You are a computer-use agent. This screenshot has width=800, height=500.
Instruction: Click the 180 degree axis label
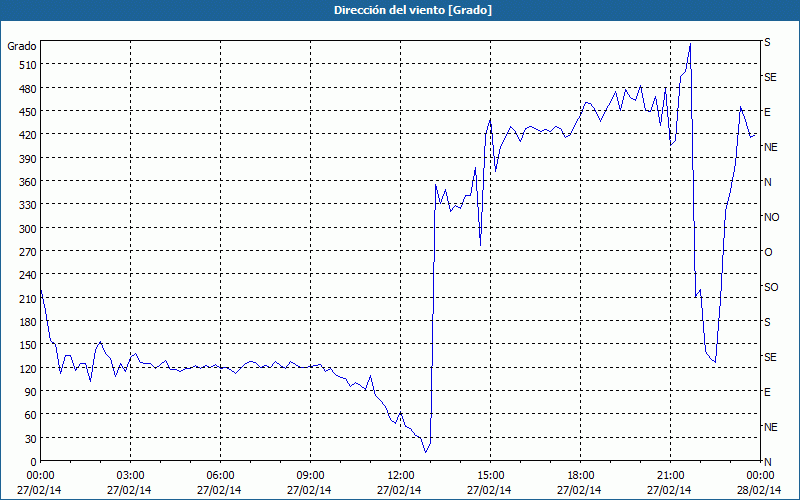coord(29,322)
